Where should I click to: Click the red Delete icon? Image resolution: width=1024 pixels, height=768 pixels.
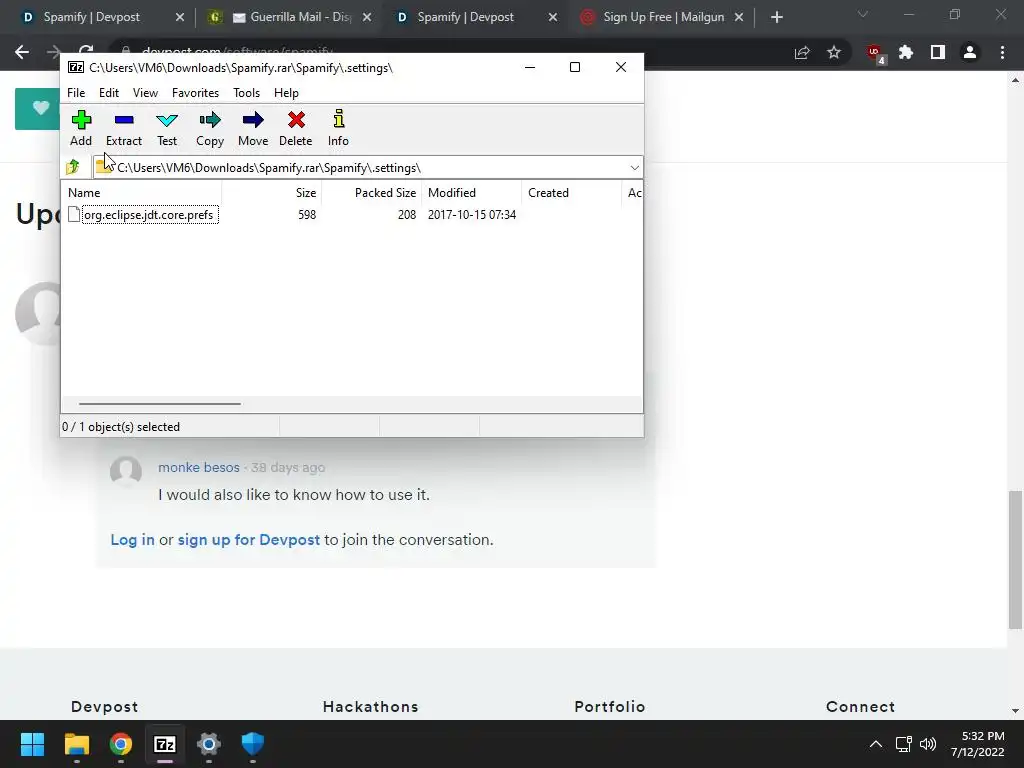[x=295, y=129]
